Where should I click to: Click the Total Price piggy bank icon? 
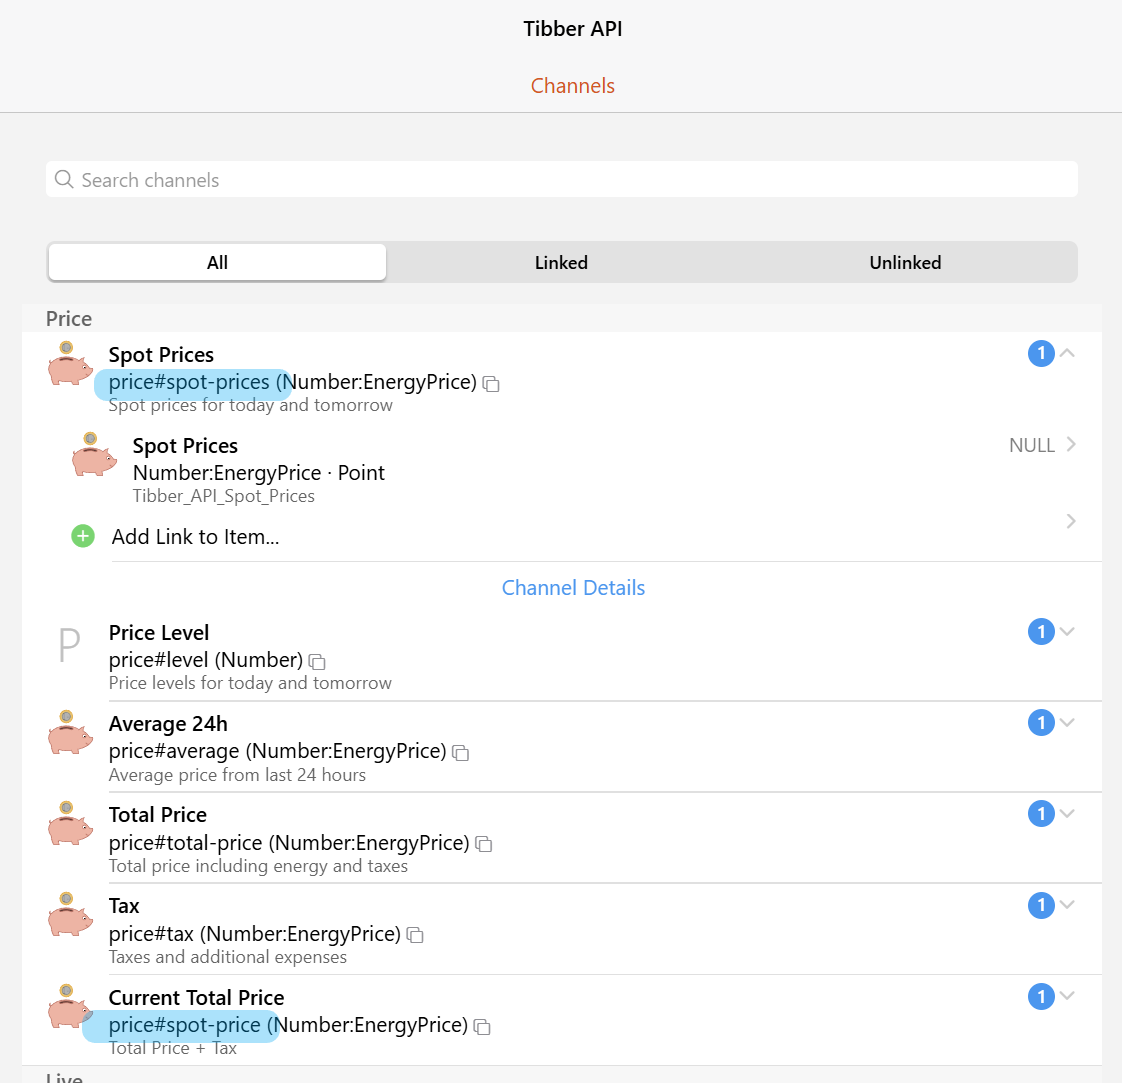coord(70,823)
